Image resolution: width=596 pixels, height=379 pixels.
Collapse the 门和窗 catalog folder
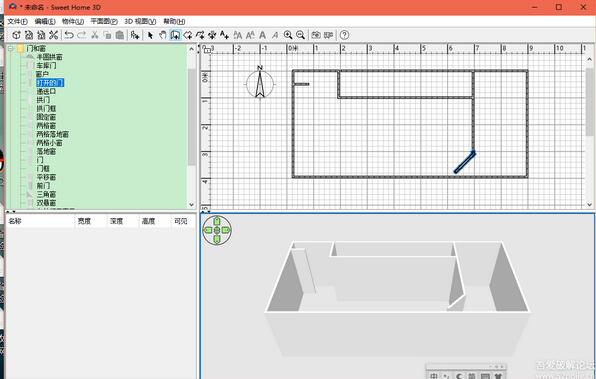pyautogui.click(x=11, y=49)
